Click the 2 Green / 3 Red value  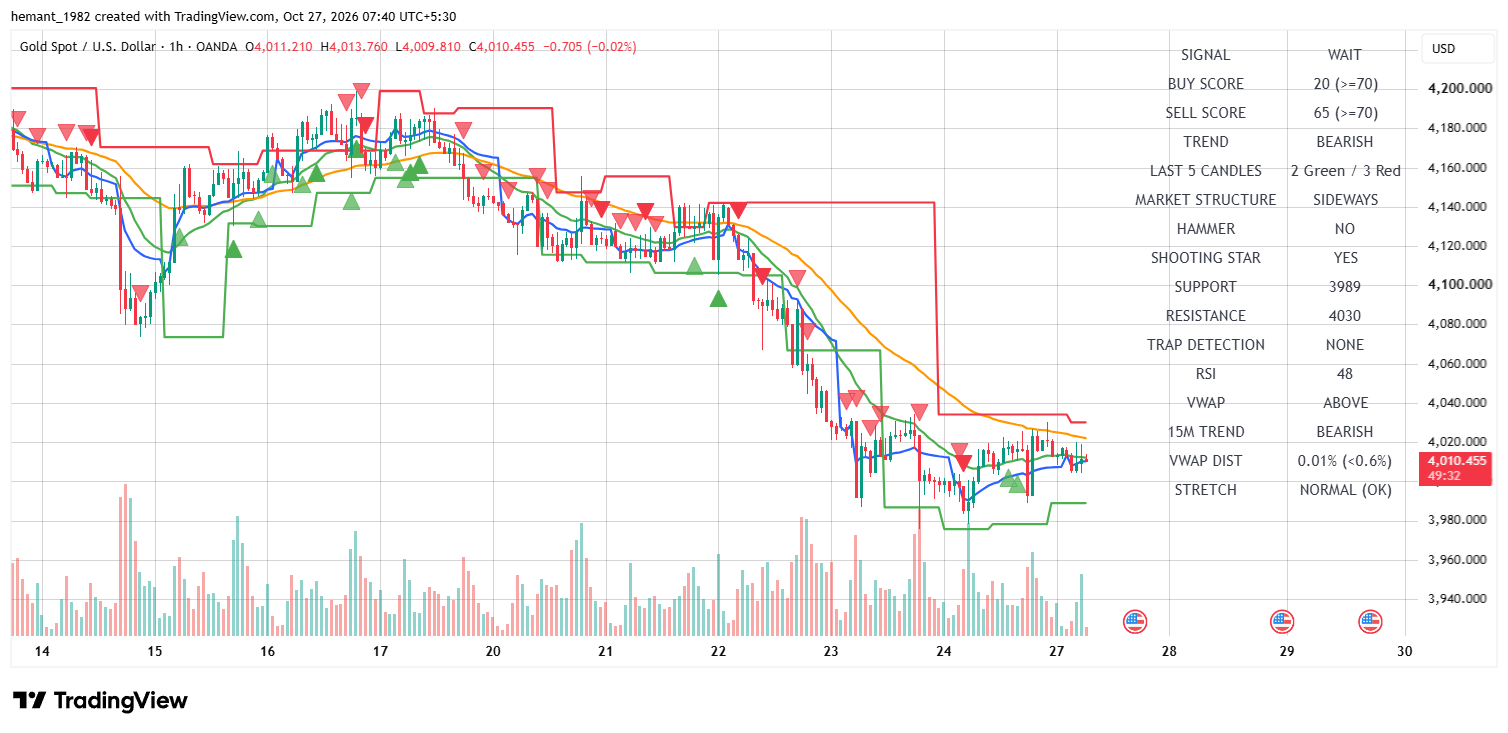click(x=1345, y=171)
